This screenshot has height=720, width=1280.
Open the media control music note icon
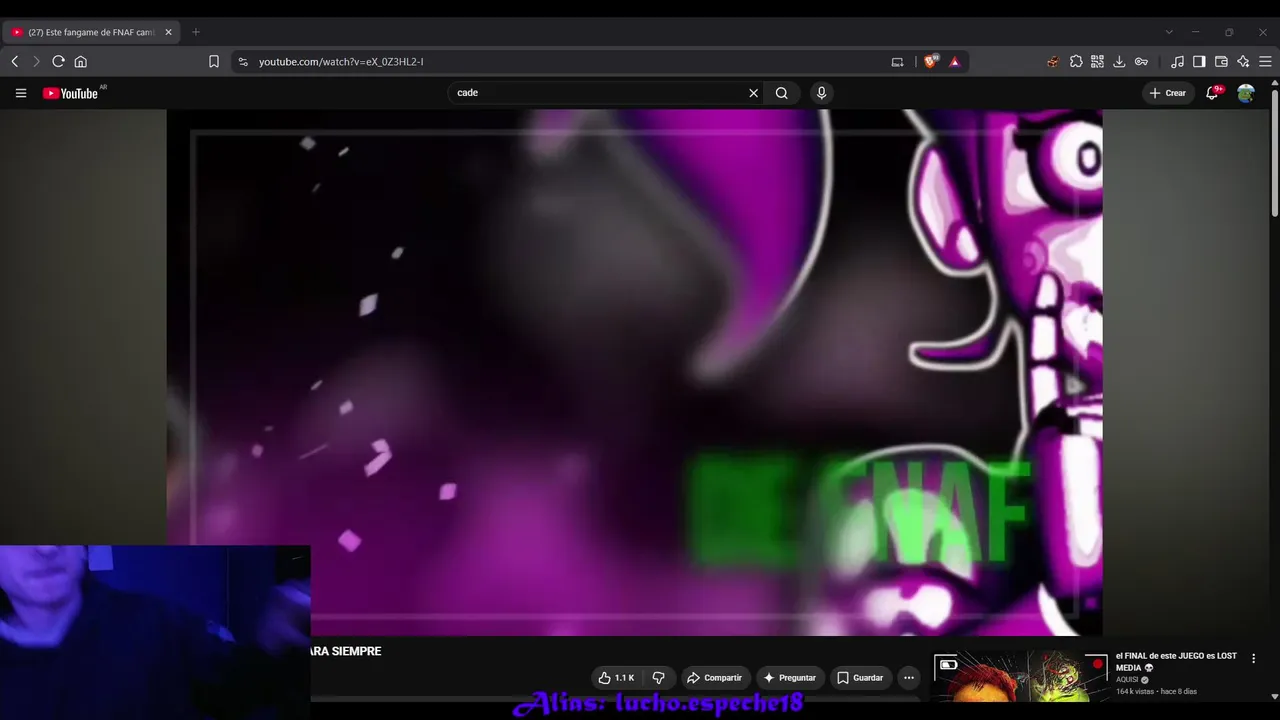coord(1177,62)
